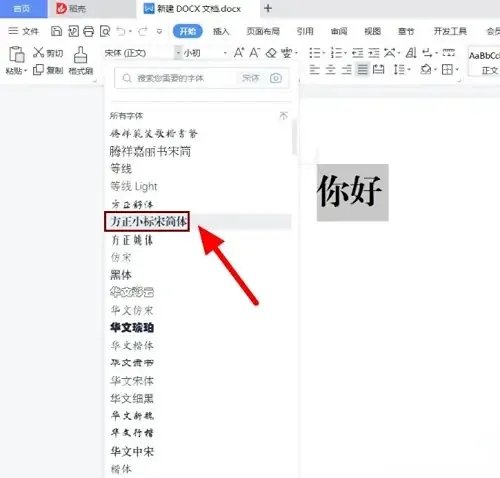The width and height of the screenshot is (500, 478).
Task: Click the font list vertical scrollbar
Action: tap(294, 137)
